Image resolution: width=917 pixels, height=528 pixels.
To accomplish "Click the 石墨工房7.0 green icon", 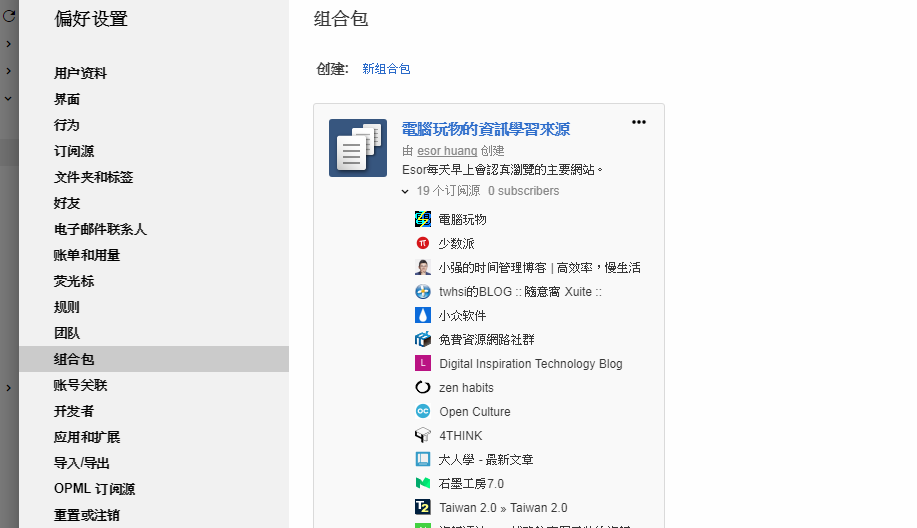I will coord(423,483).
